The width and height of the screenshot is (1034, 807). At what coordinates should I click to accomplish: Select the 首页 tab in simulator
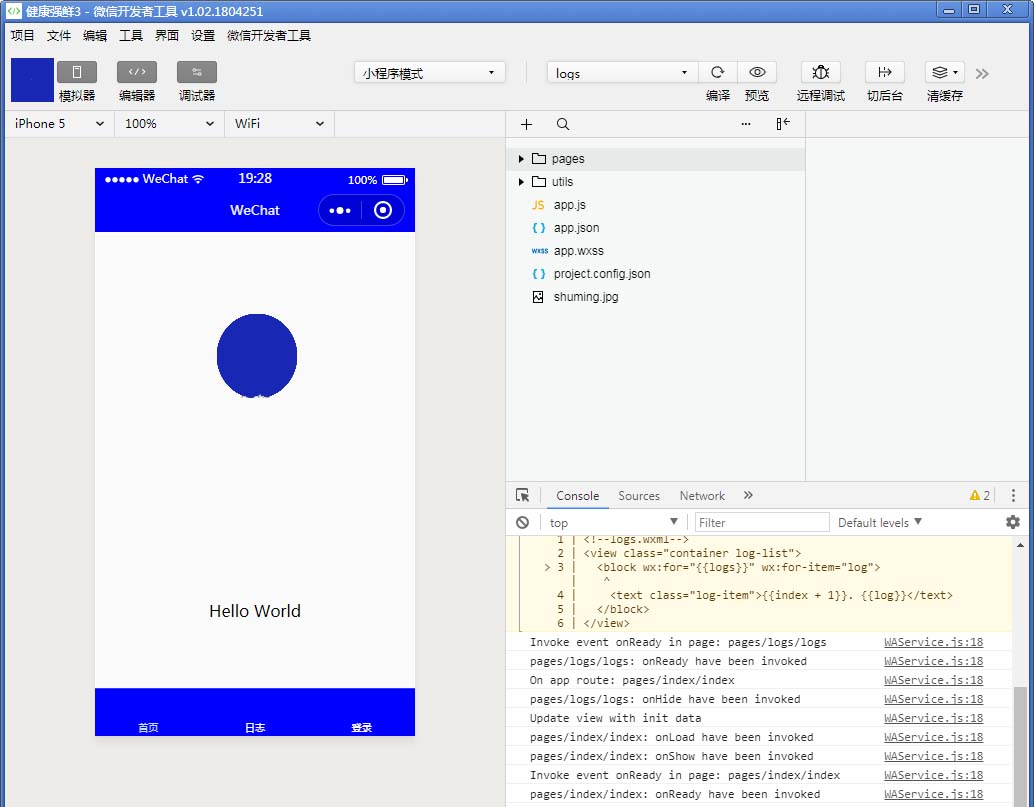pyautogui.click(x=148, y=727)
